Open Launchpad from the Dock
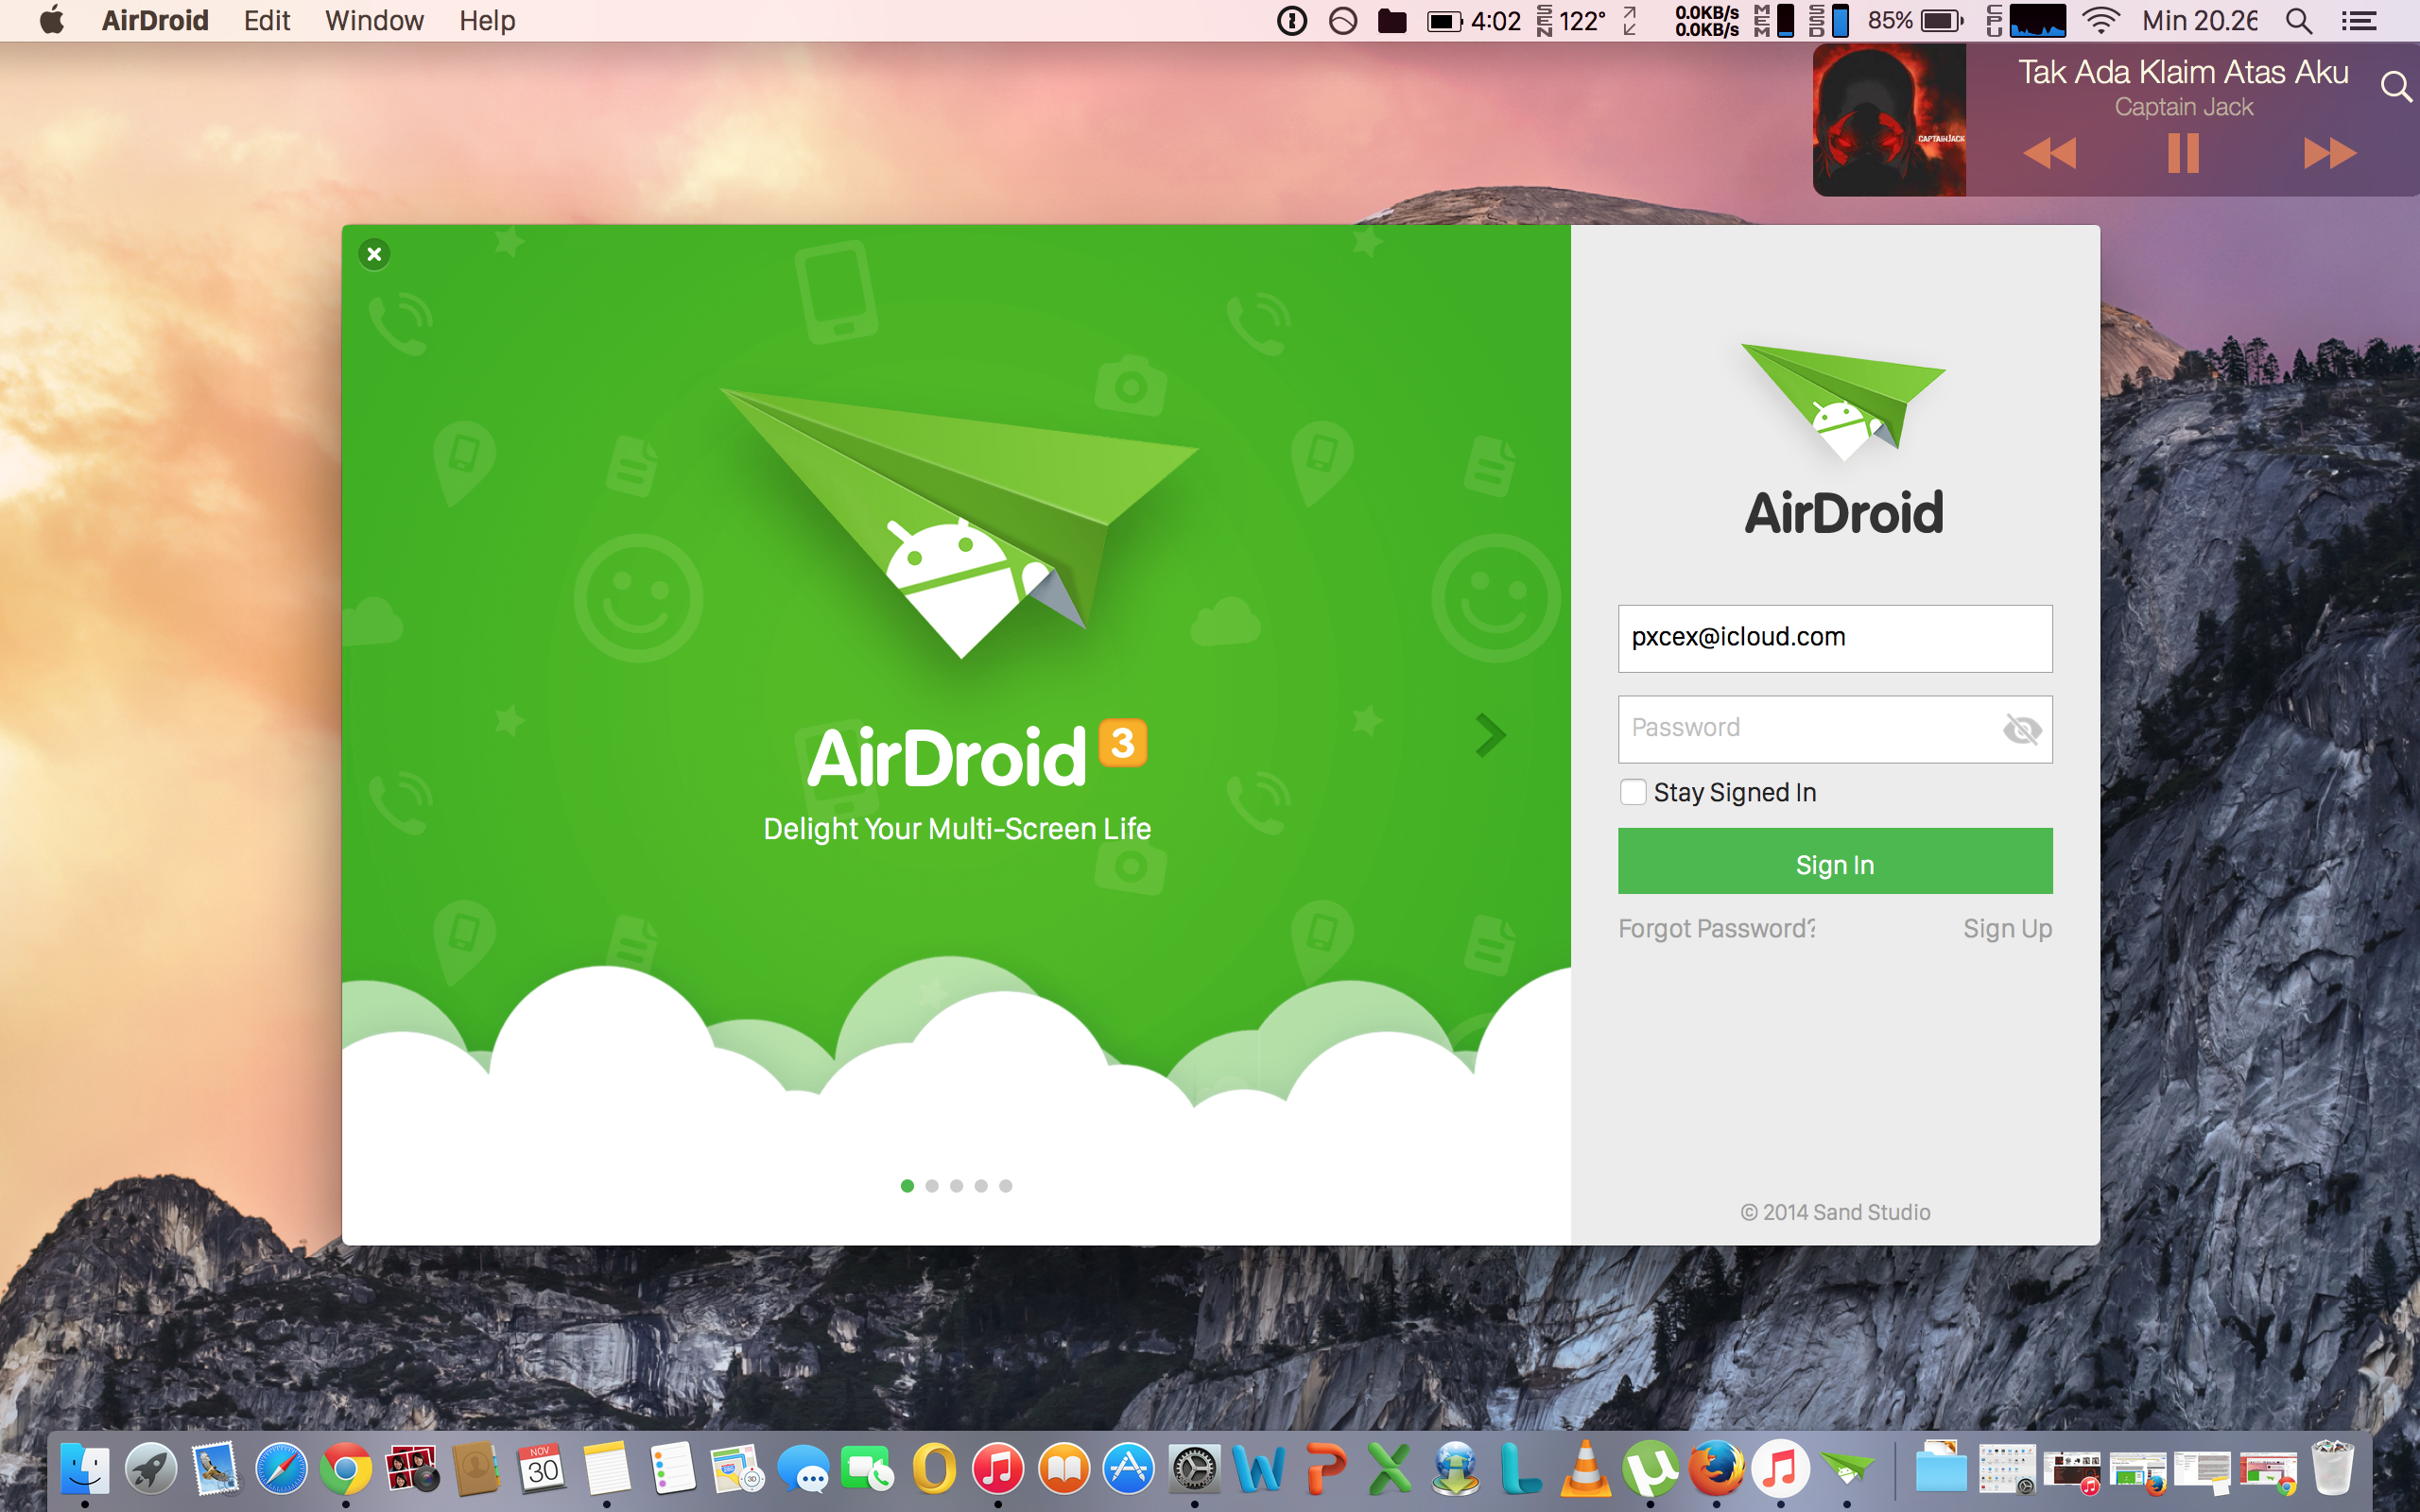 [x=151, y=1470]
